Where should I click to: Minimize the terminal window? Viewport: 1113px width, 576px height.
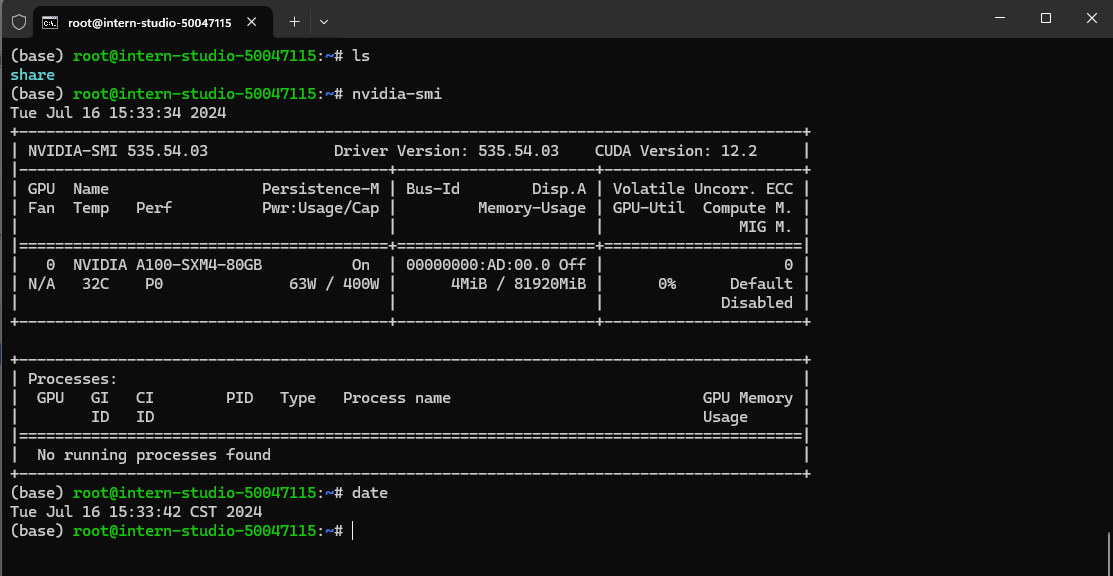pos(999,18)
